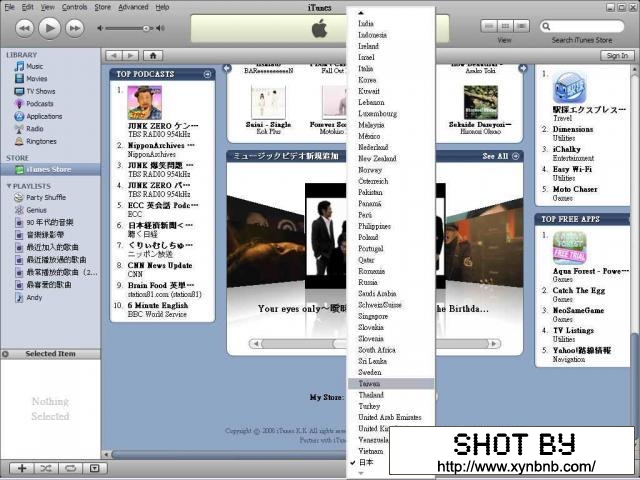
Task: Choose Taiwan in the country list
Action: (391, 384)
